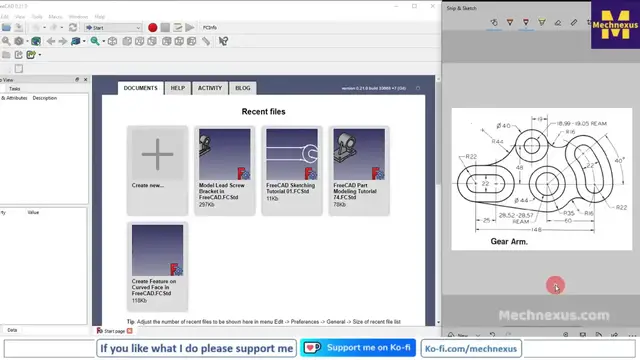Switch to the ACTIVITY tab
The height and width of the screenshot is (360, 640).
[x=210, y=88]
